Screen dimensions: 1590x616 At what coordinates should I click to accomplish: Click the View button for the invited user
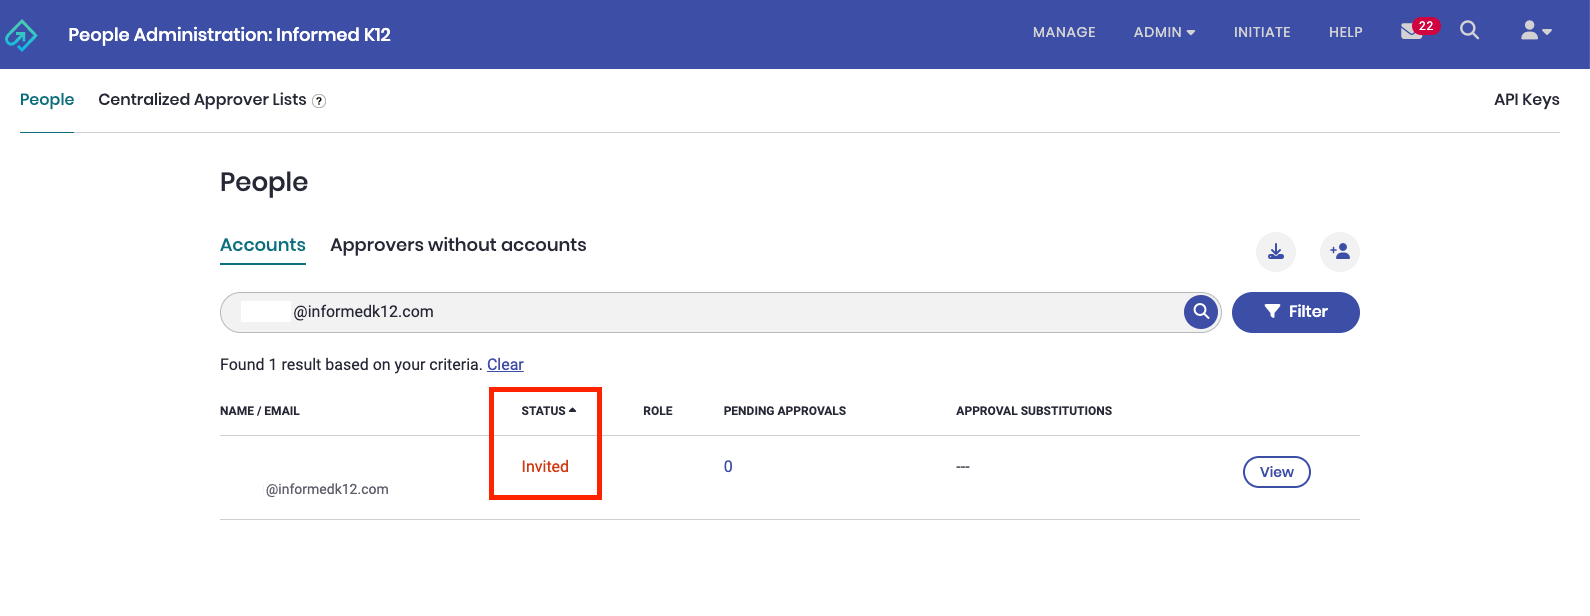tap(1276, 472)
